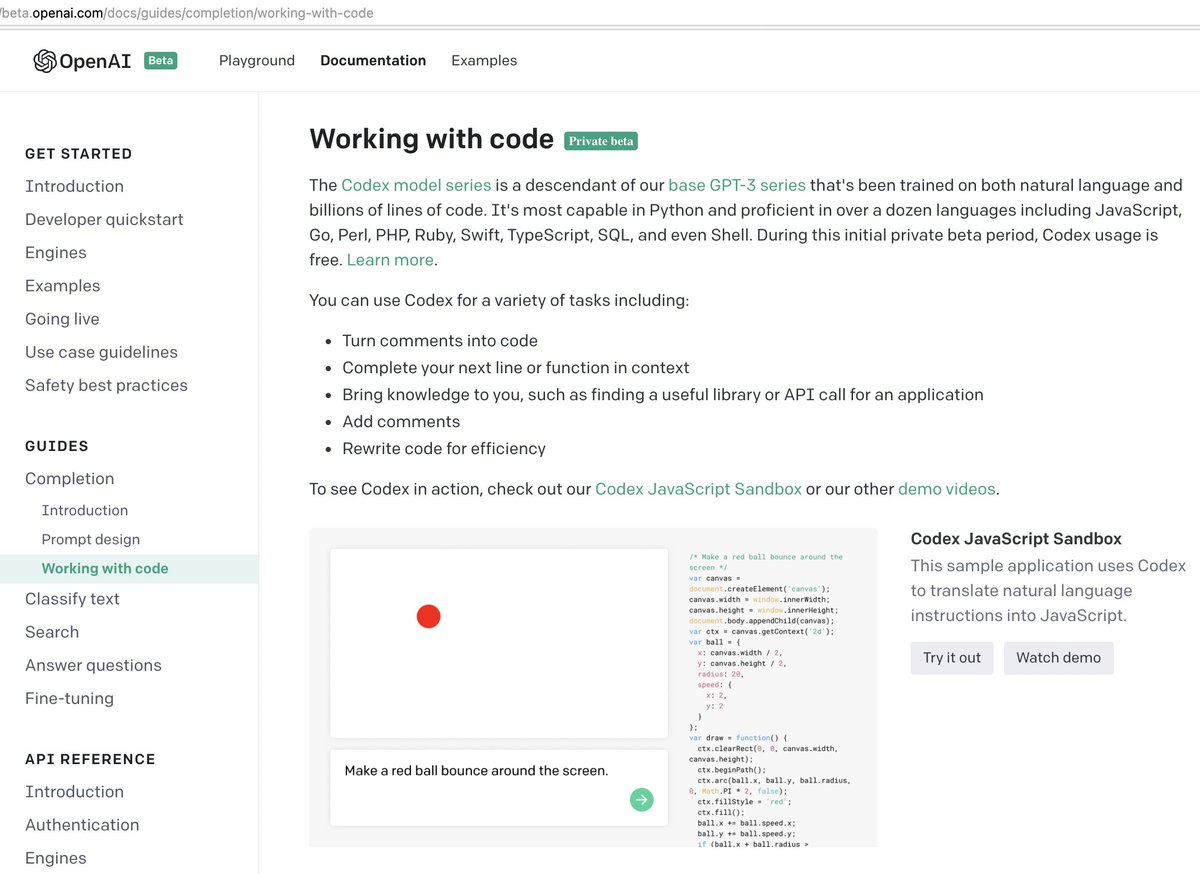Click the Learn more link
The width and height of the screenshot is (1200, 874).
coord(390,260)
